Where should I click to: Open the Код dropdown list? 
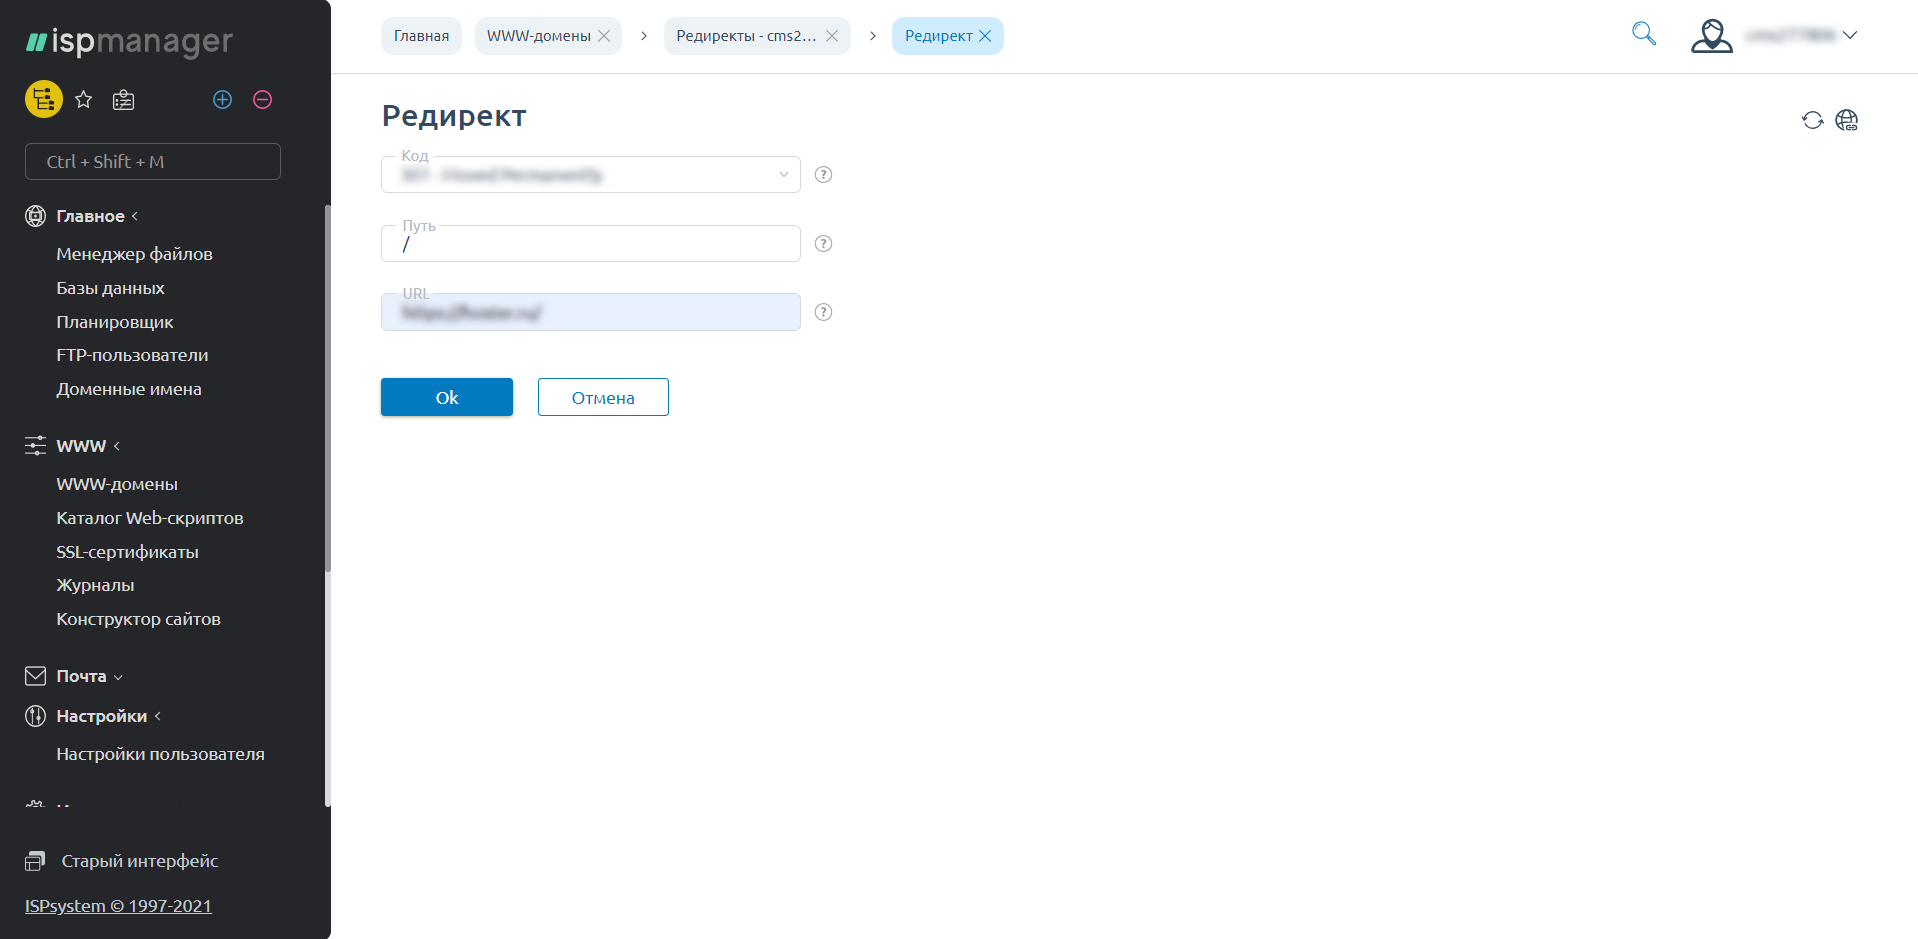point(590,175)
